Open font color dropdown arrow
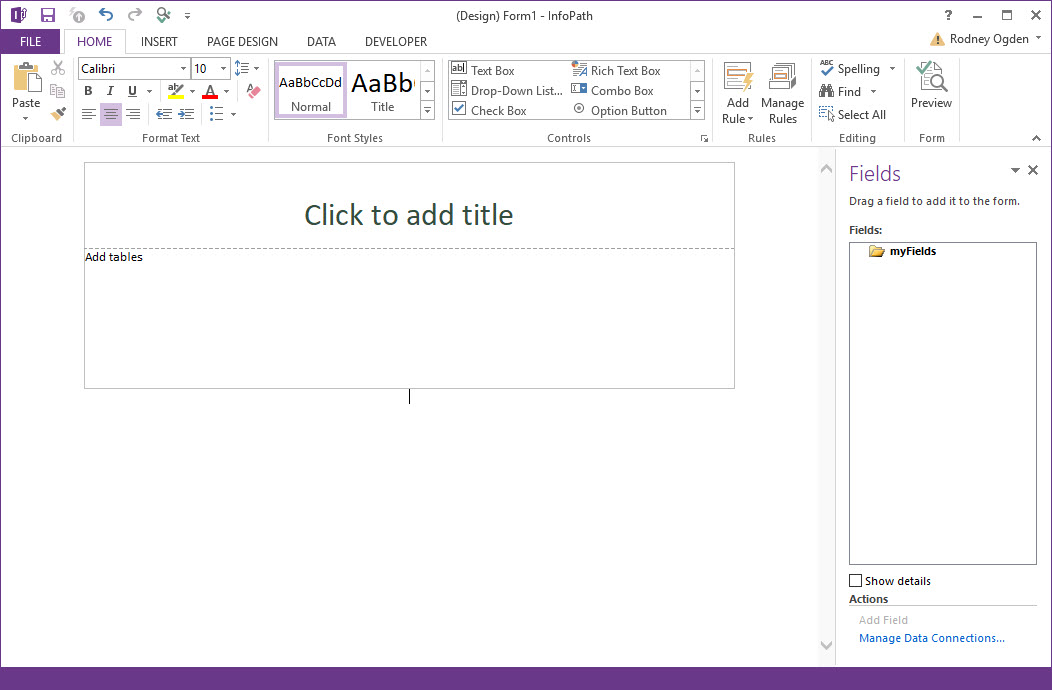The image size is (1052, 690). click(x=227, y=92)
